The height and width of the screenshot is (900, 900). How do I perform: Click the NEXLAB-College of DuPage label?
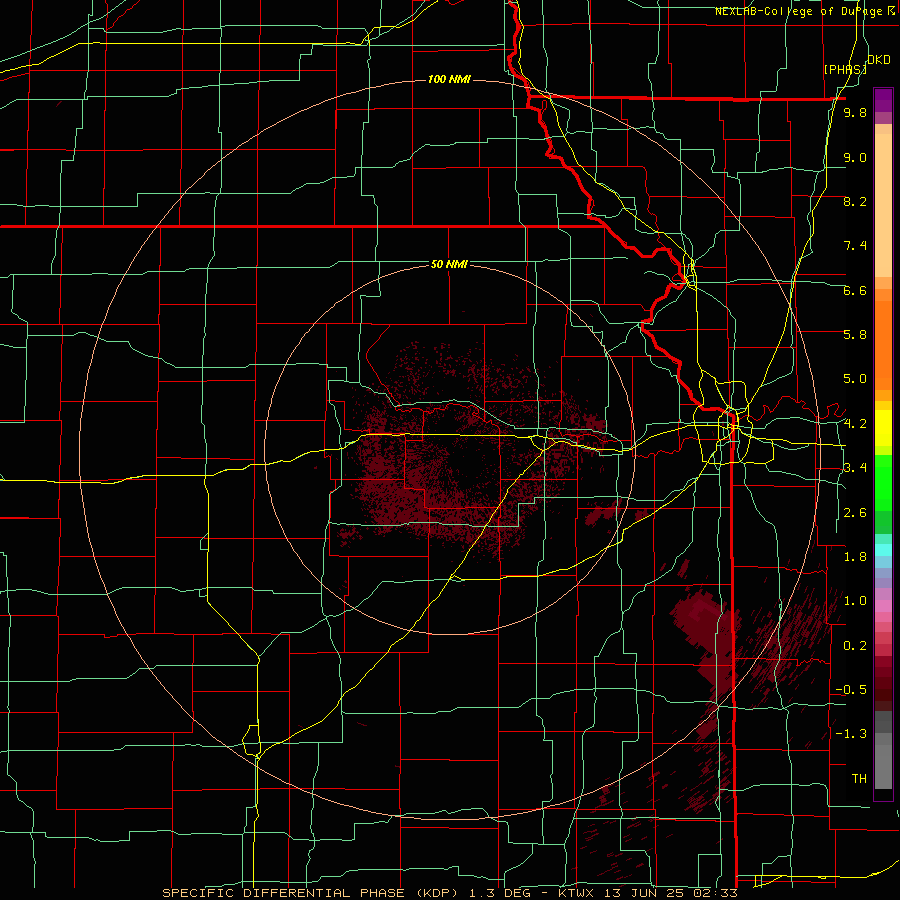point(806,11)
